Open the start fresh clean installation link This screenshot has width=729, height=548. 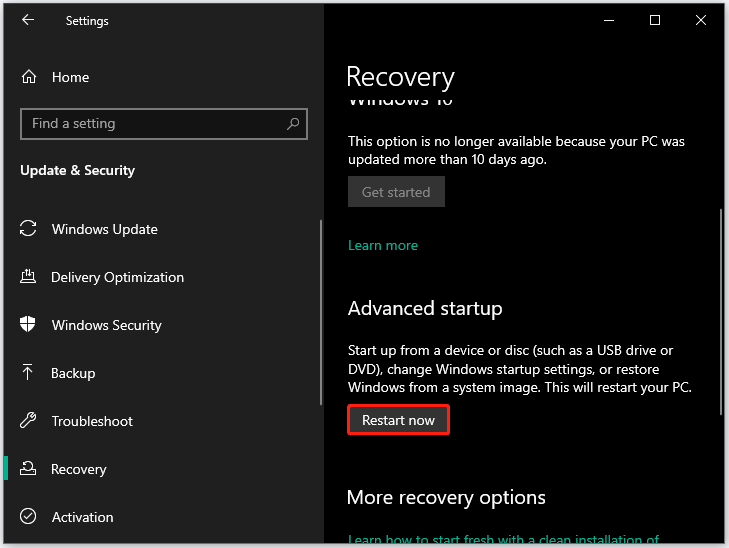503,539
